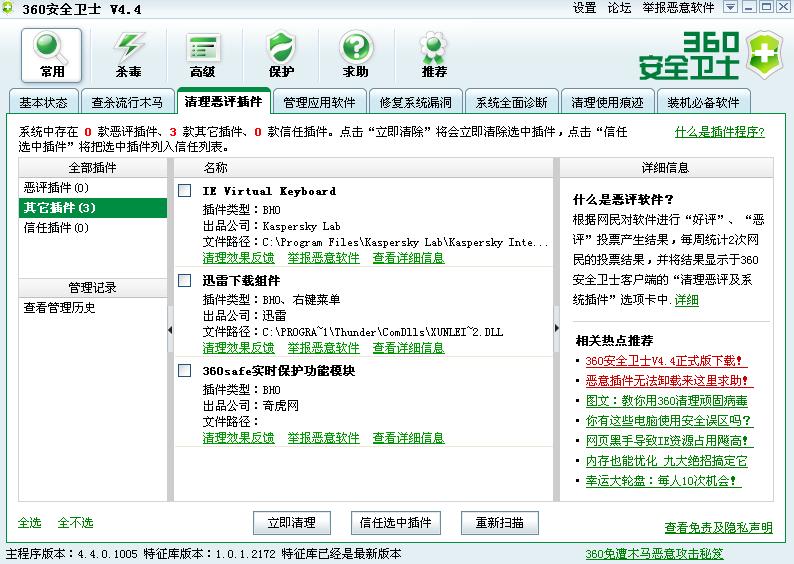Open the 求助 question mark help section
The height and width of the screenshot is (564, 794).
[356, 55]
